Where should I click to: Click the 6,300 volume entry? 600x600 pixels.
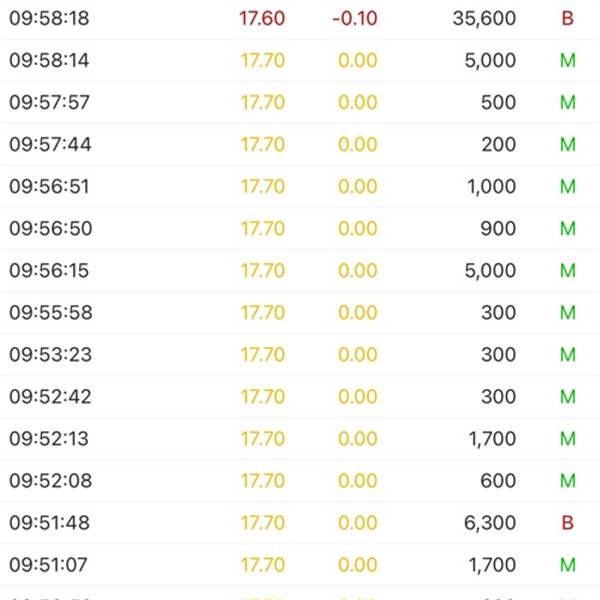[x=490, y=523]
